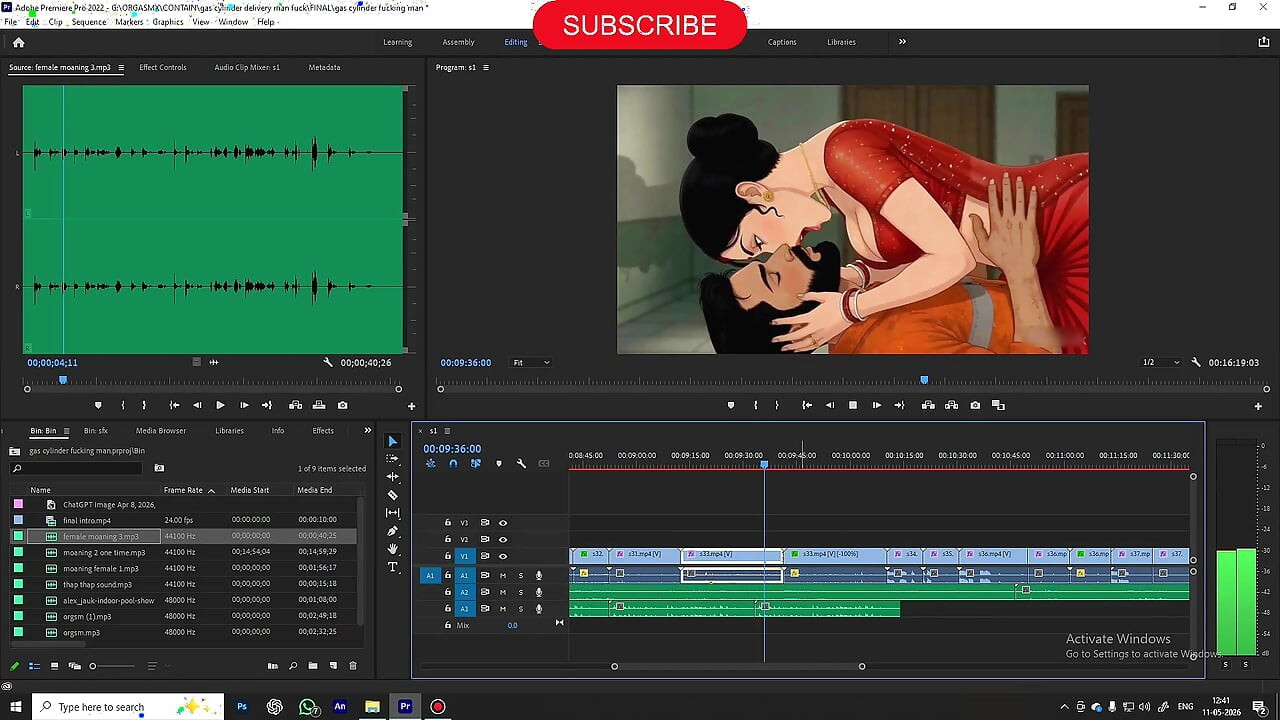1280x720 pixels.
Task: Click the Home icon in workspace bar
Action: click(x=18, y=42)
